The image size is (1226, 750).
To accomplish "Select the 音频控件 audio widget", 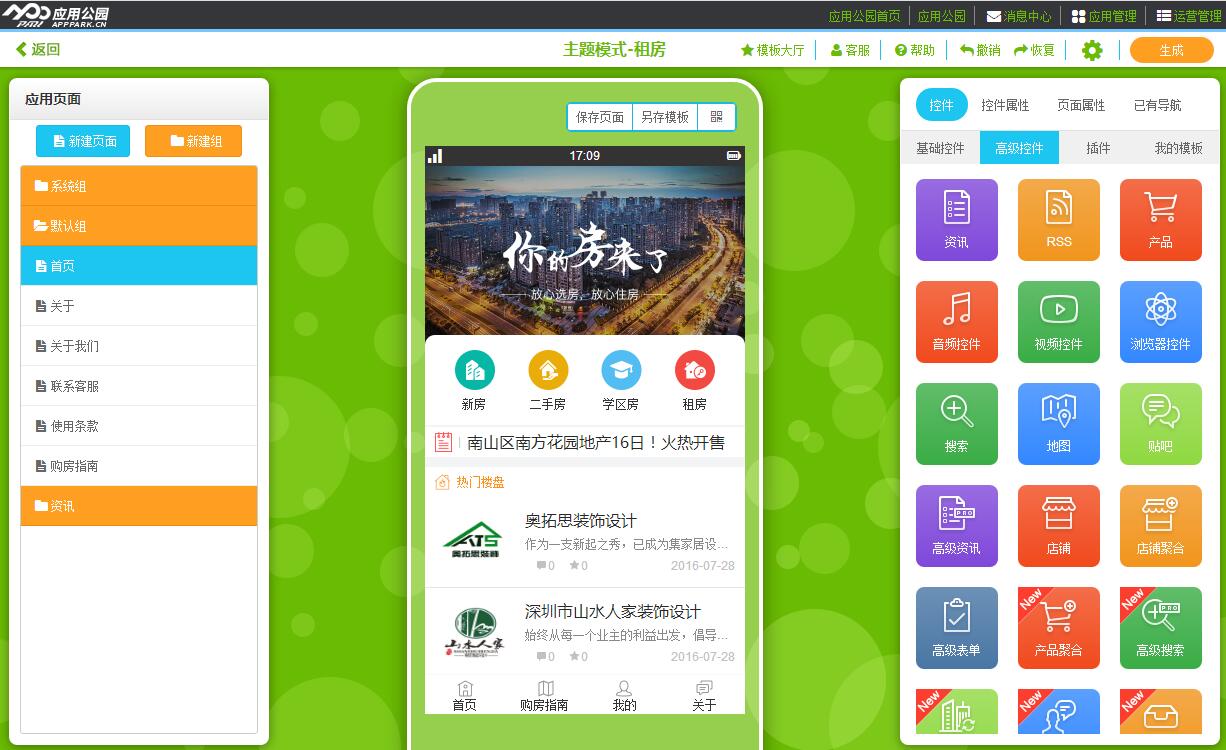I will 956,321.
